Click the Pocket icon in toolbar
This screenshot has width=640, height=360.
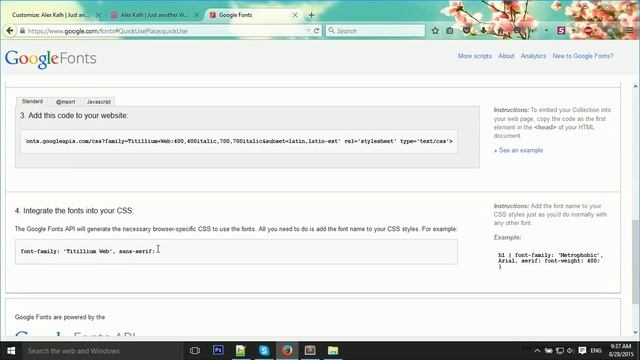(x=467, y=31)
